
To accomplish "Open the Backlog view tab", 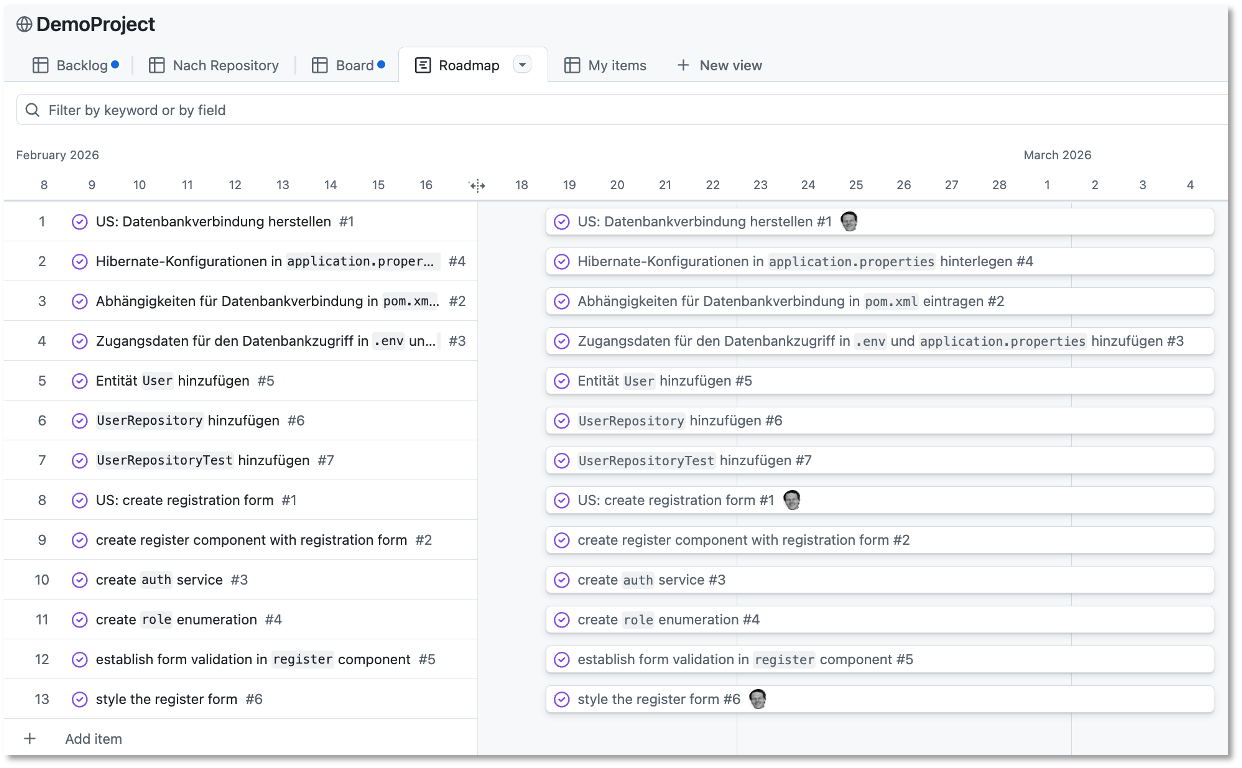I will coord(75,65).
